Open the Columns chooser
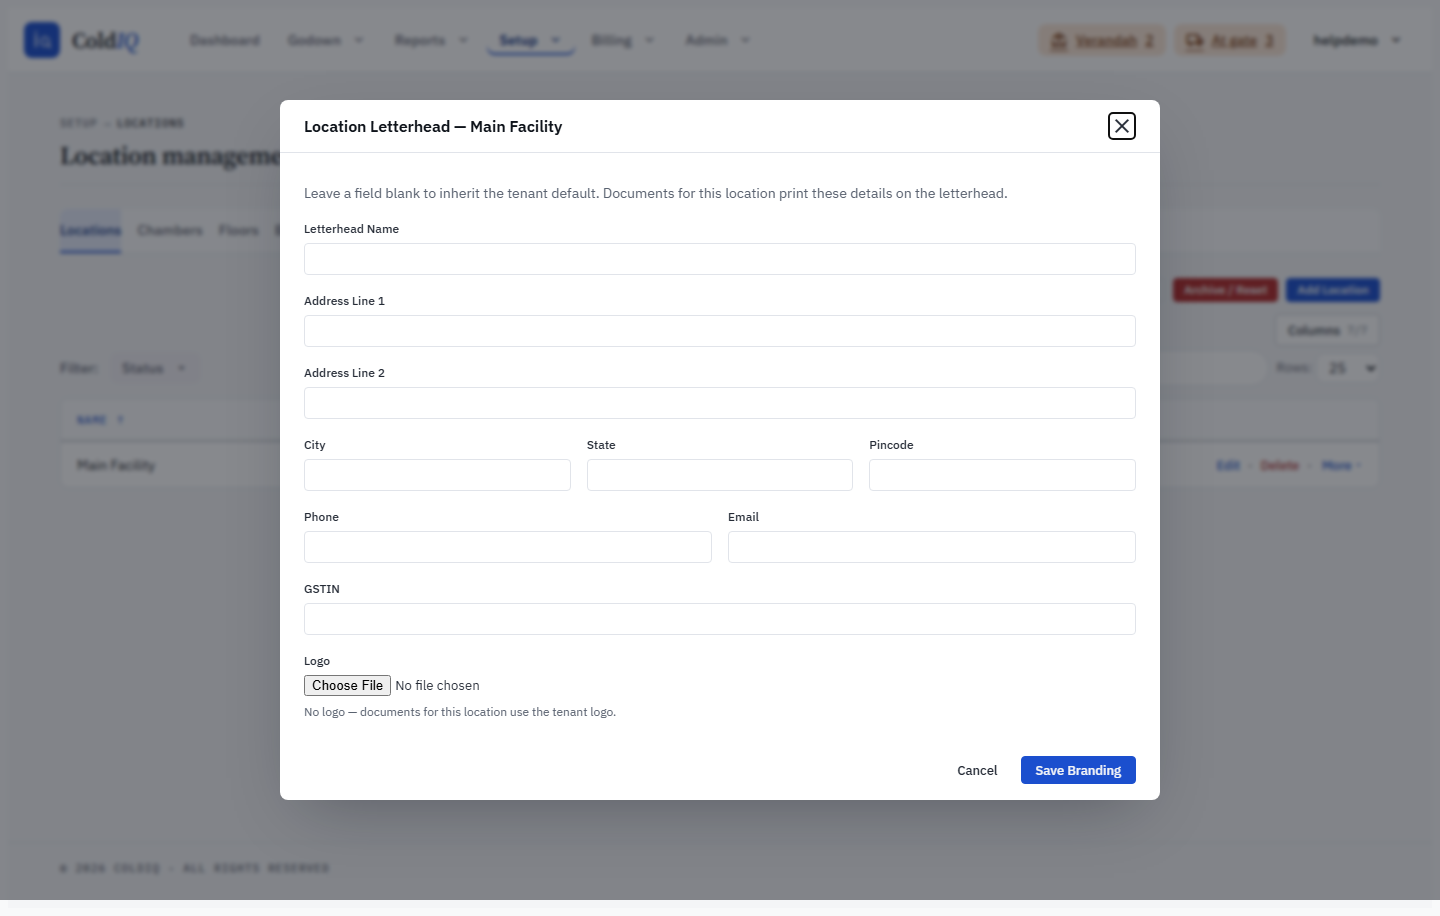Image resolution: width=1440 pixels, height=916 pixels. coord(1327,330)
